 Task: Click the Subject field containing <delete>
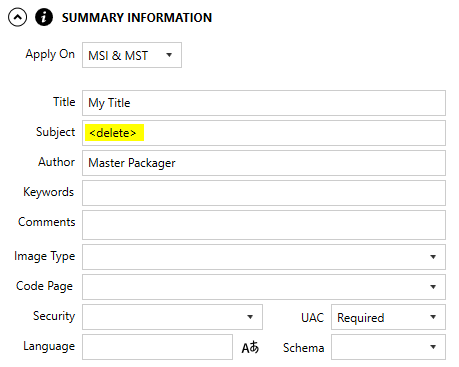click(x=264, y=133)
